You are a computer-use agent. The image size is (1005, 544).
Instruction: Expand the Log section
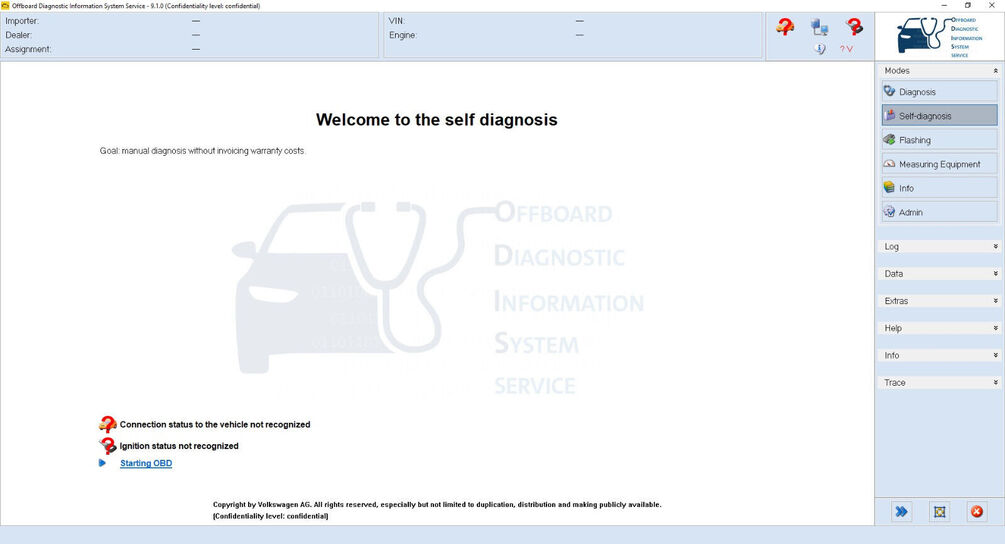point(939,246)
